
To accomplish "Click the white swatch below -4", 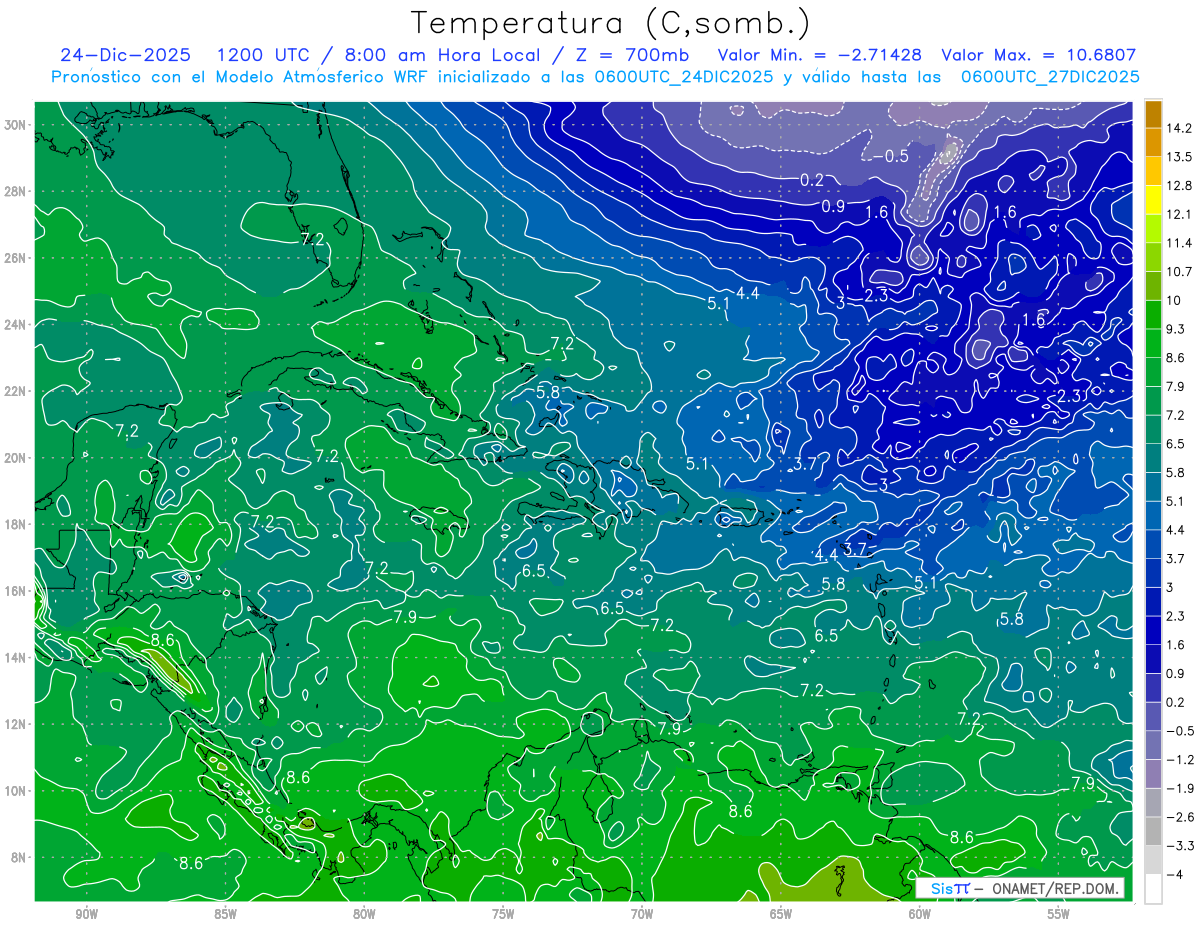I will [1153, 889].
